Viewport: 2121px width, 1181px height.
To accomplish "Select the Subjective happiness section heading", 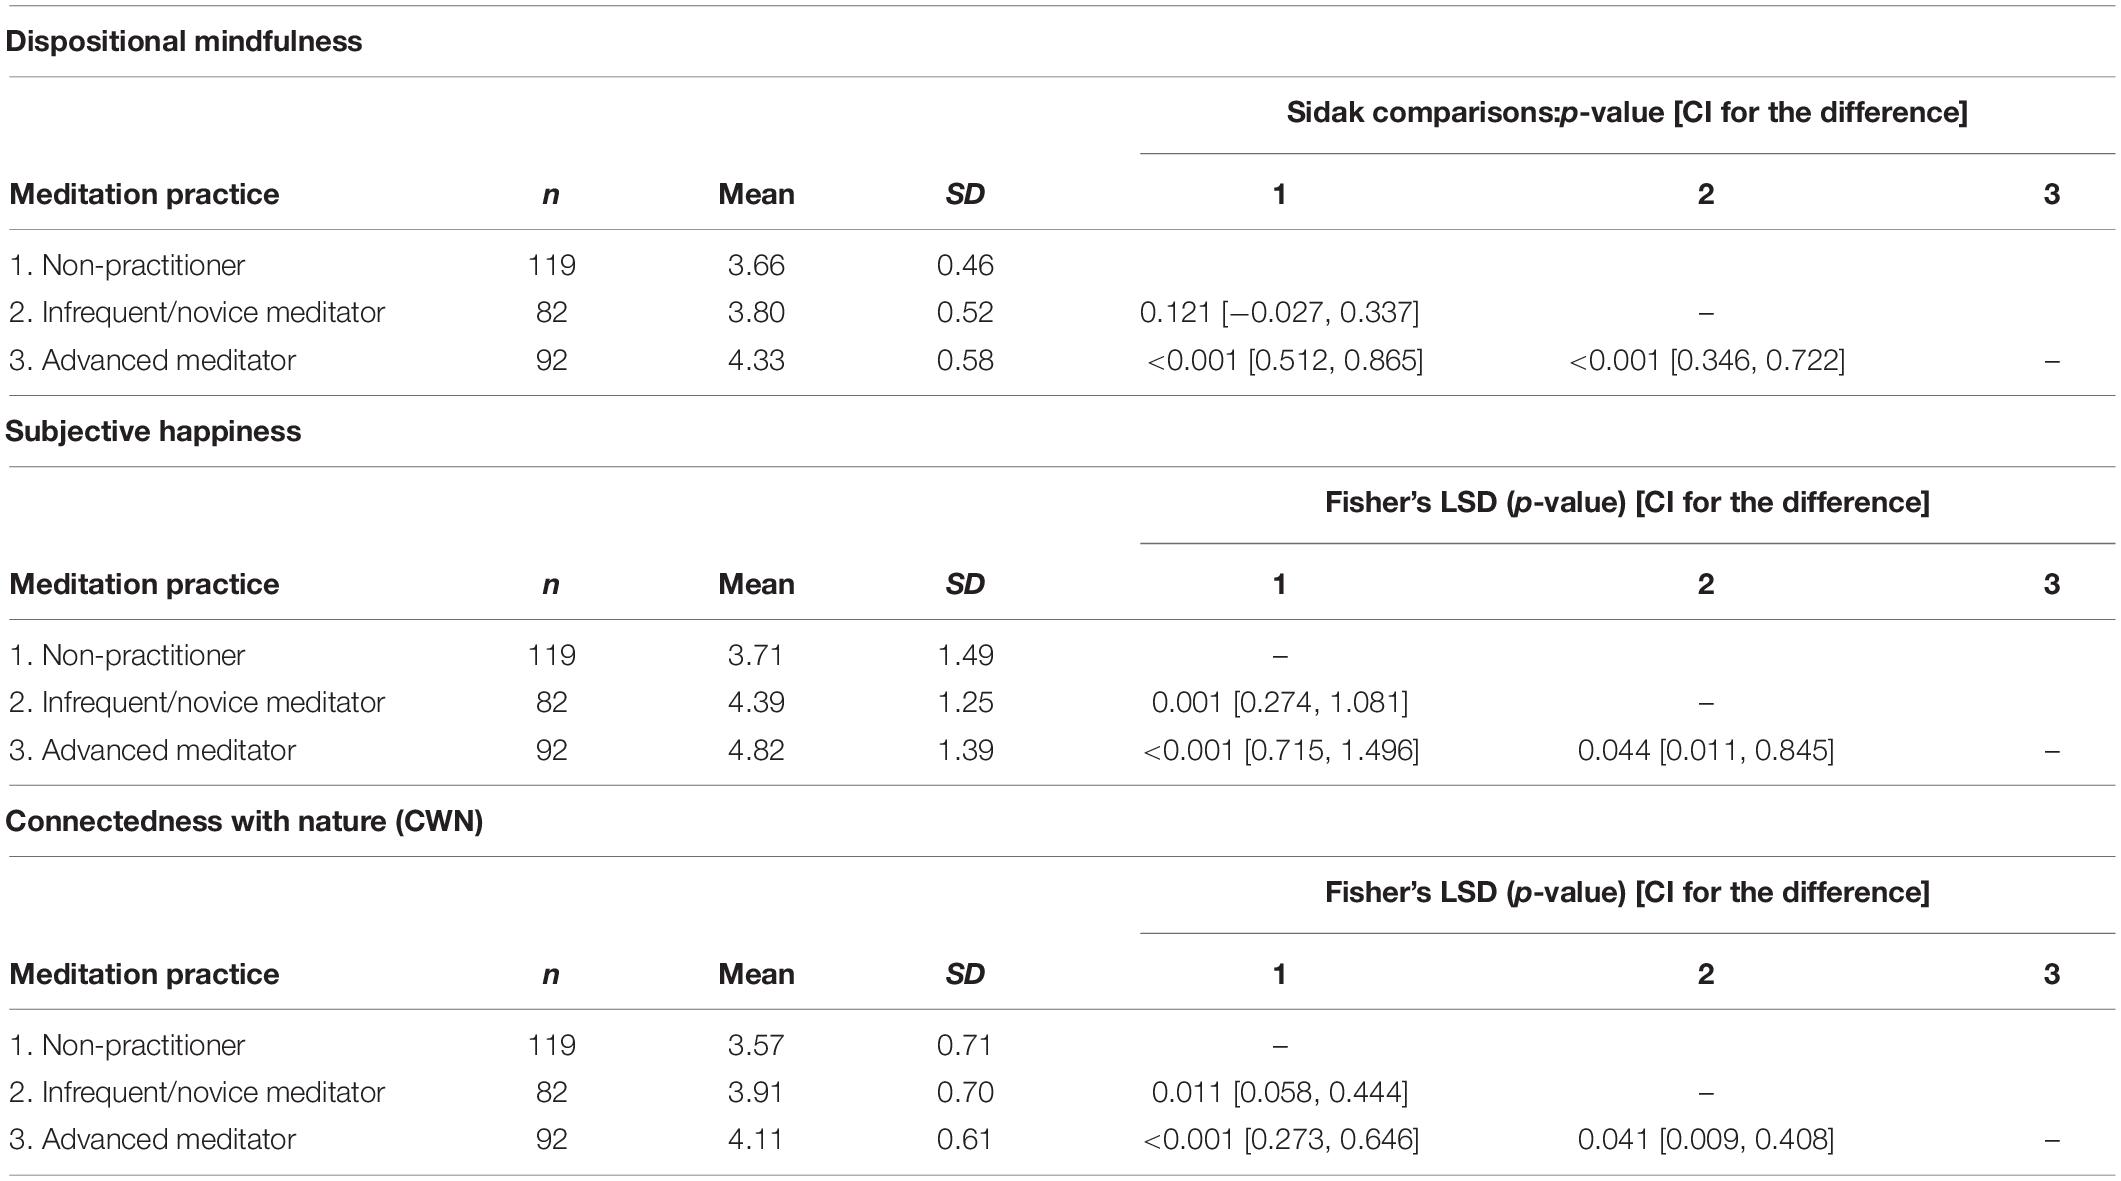I will 153,431.
